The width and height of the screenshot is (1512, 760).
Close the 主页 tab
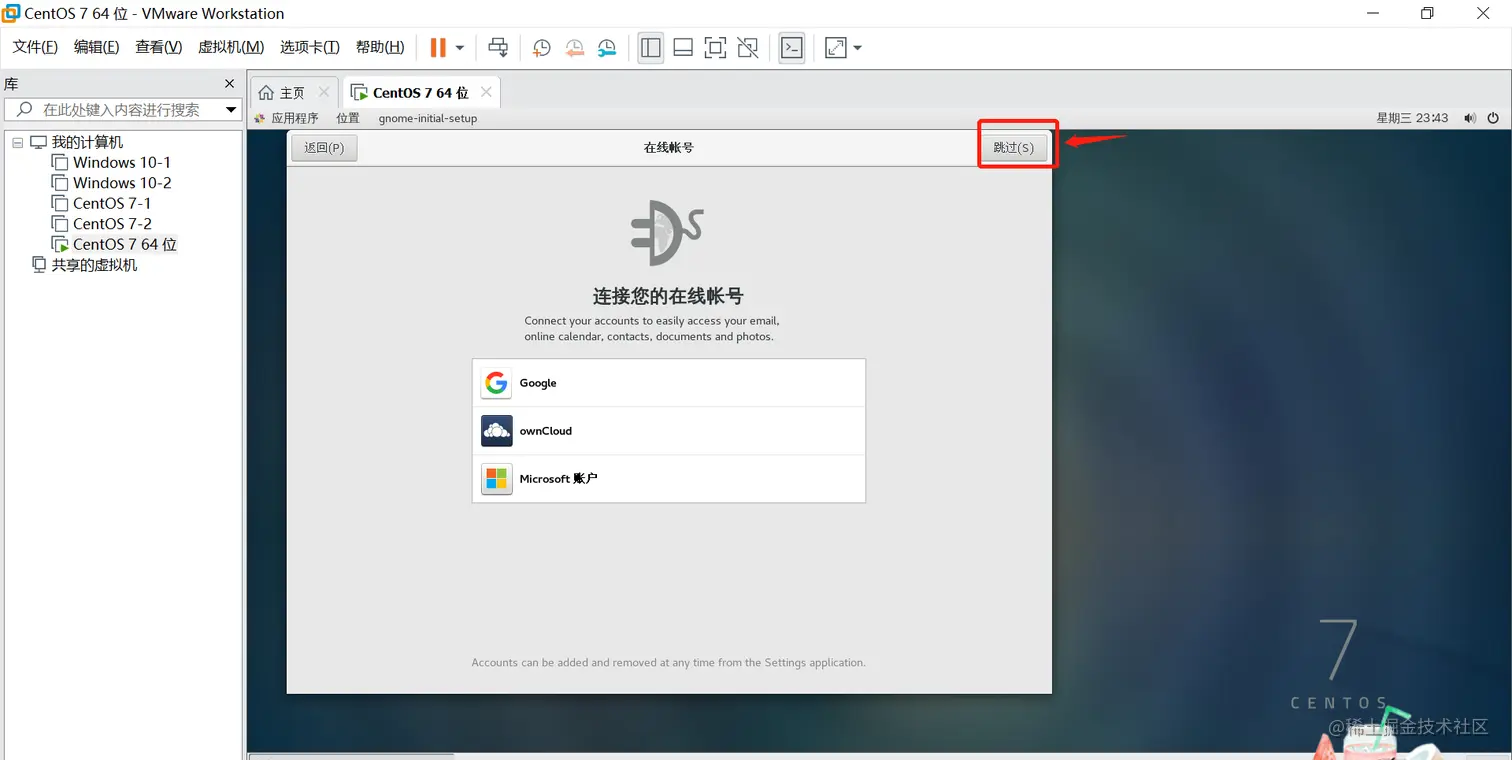click(324, 92)
